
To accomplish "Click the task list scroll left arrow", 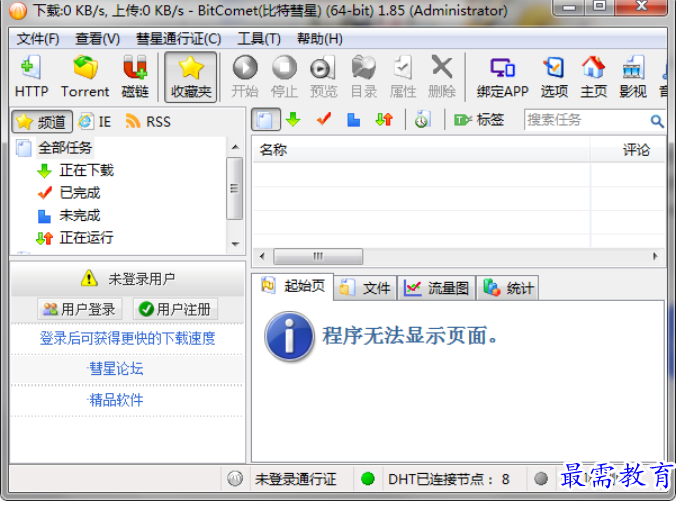I will coord(262,257).
